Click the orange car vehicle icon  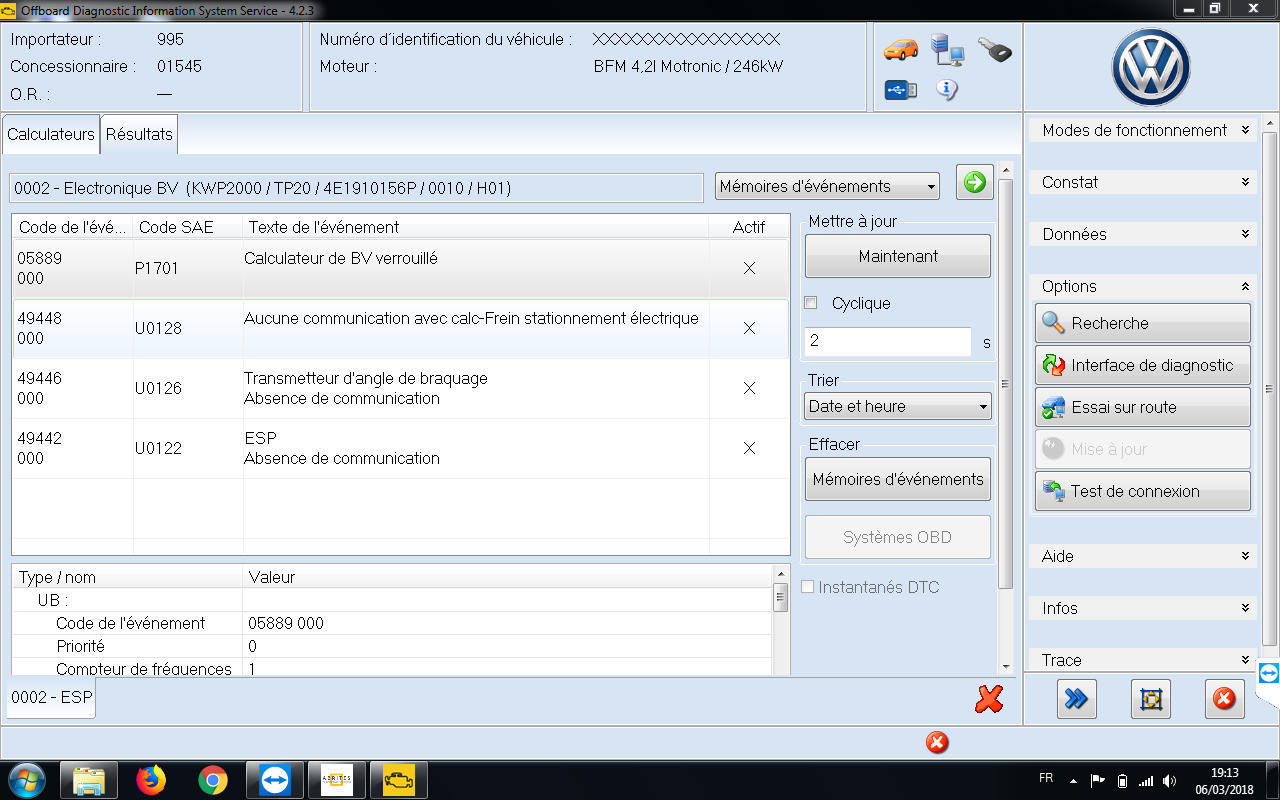pos(900,49)
